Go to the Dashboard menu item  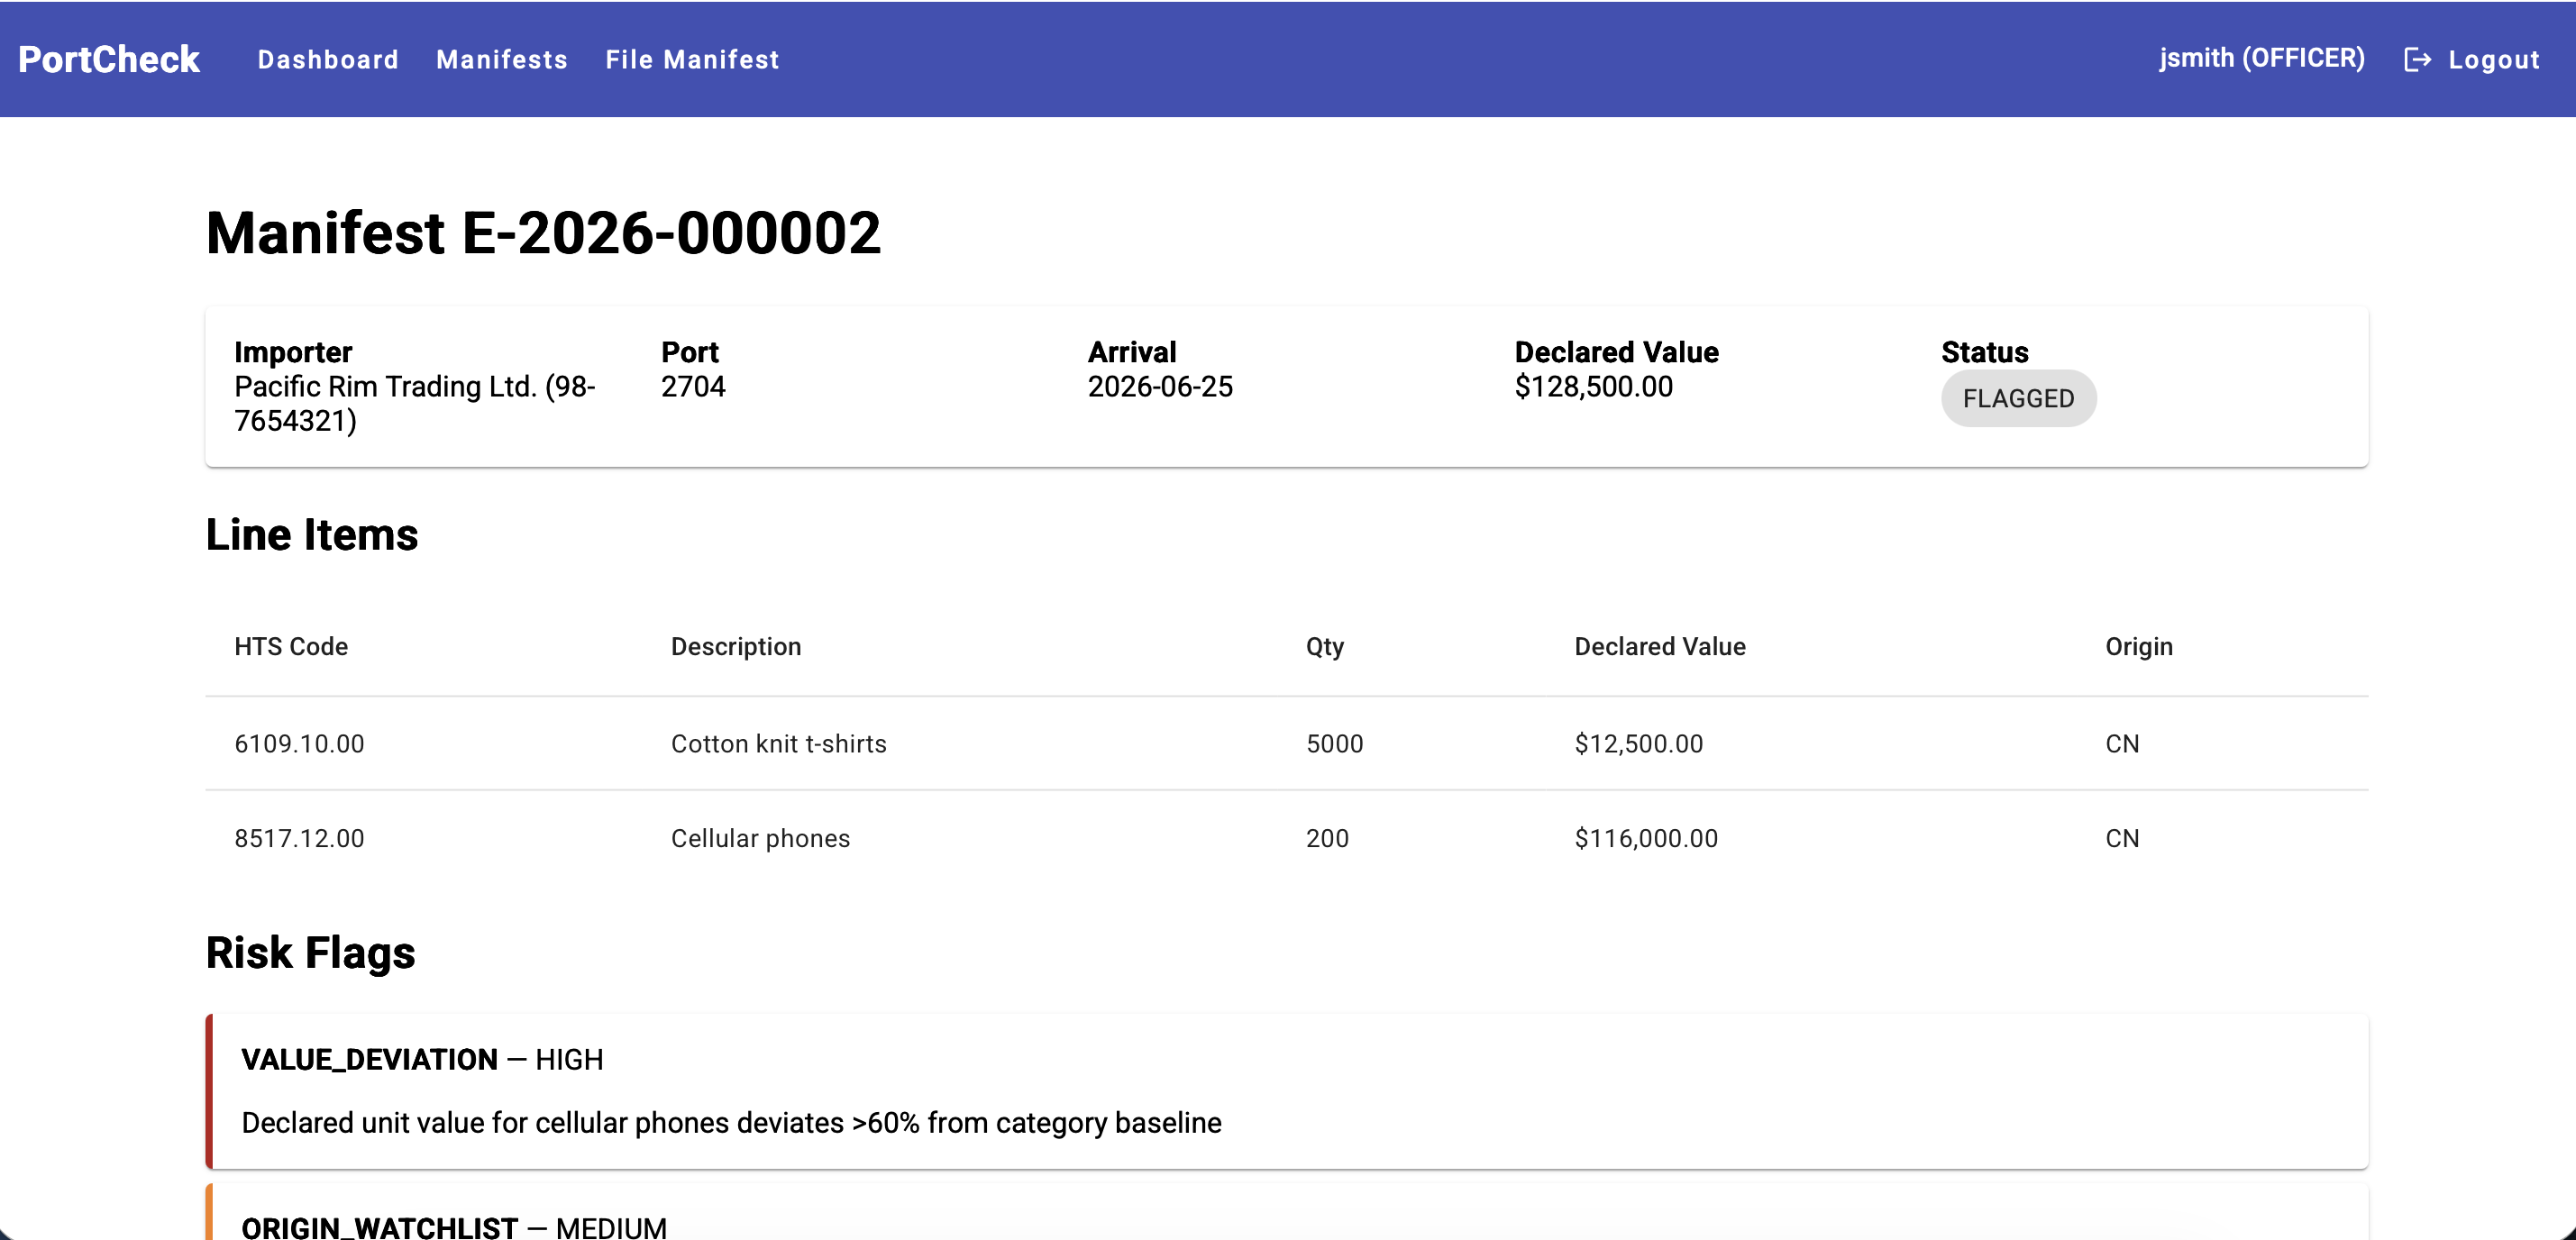(328, 60)
